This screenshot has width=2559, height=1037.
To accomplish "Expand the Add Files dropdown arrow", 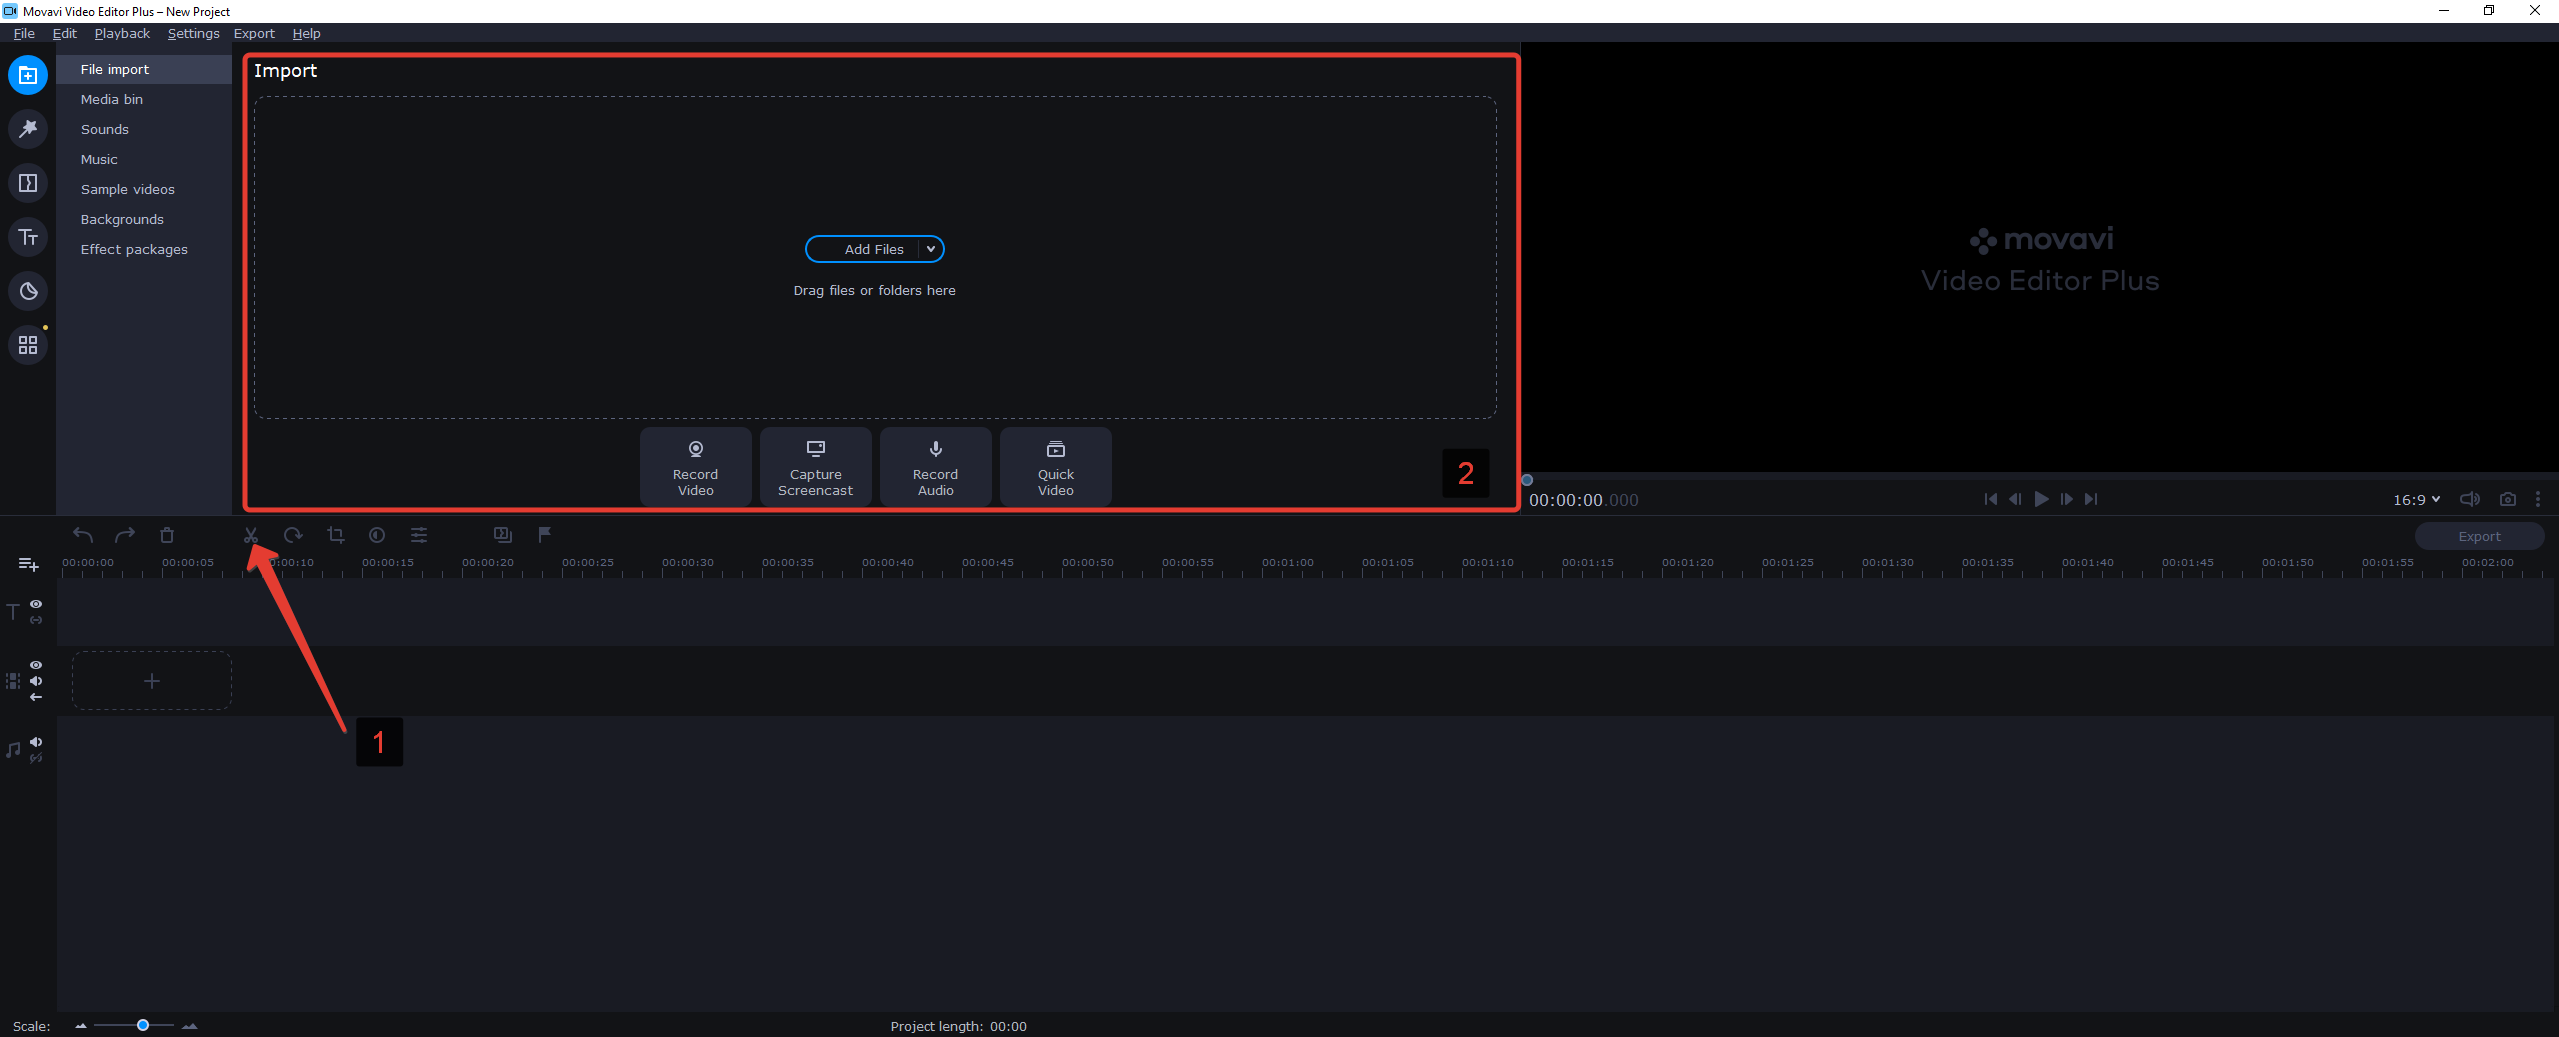I will (x=931, y=249).
